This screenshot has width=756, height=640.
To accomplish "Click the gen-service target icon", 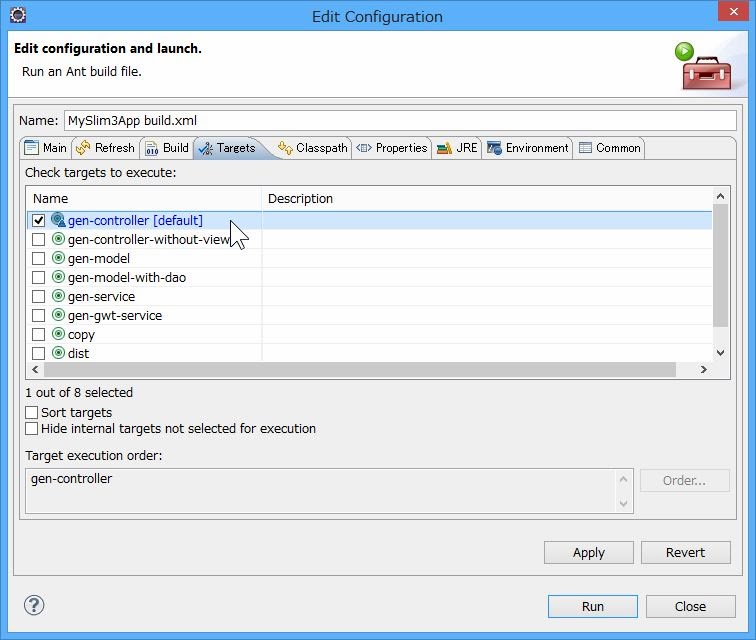I will [x=58, y=296].
